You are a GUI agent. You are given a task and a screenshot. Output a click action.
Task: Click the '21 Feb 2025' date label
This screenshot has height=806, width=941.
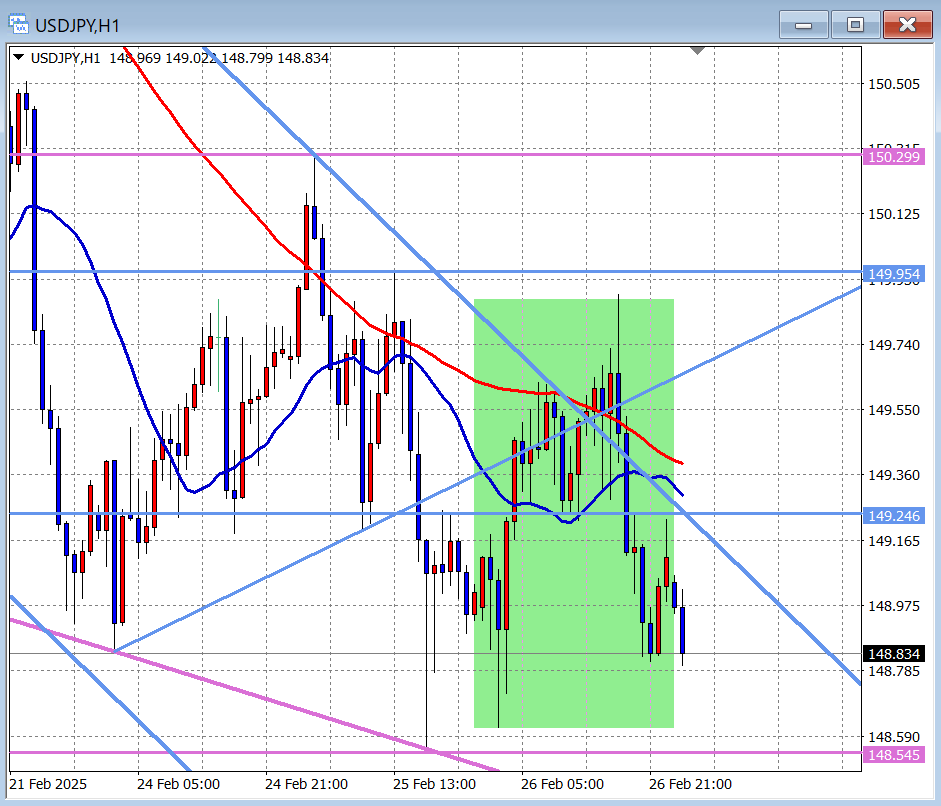(48, 784)
